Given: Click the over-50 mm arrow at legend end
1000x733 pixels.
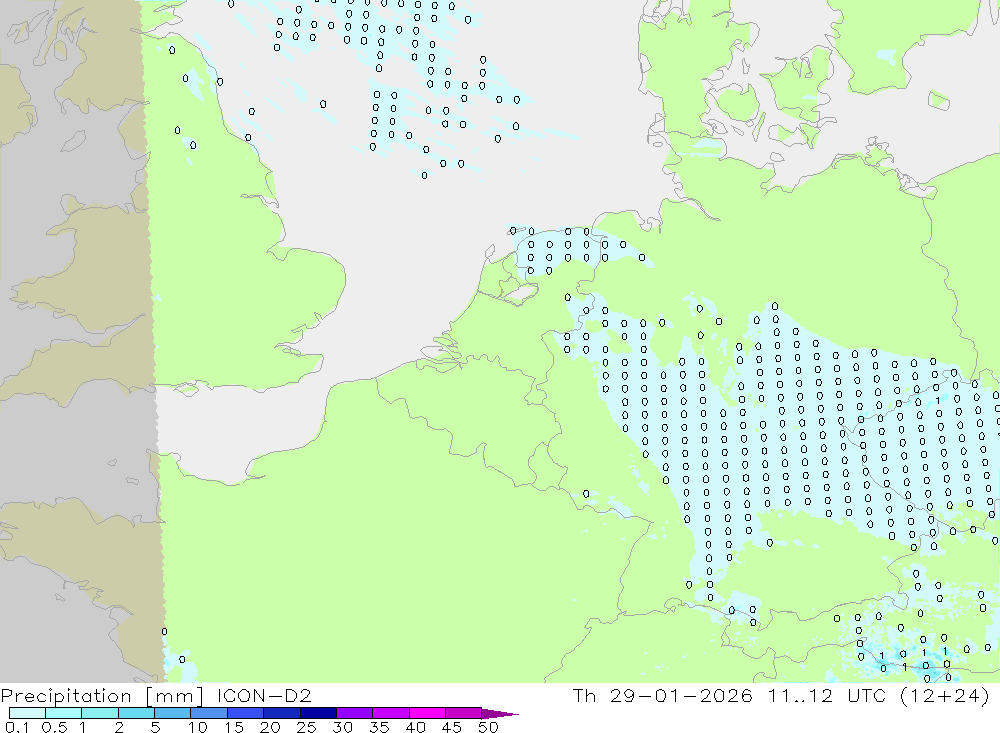Looking at the screenshot, I should [500, 713].
